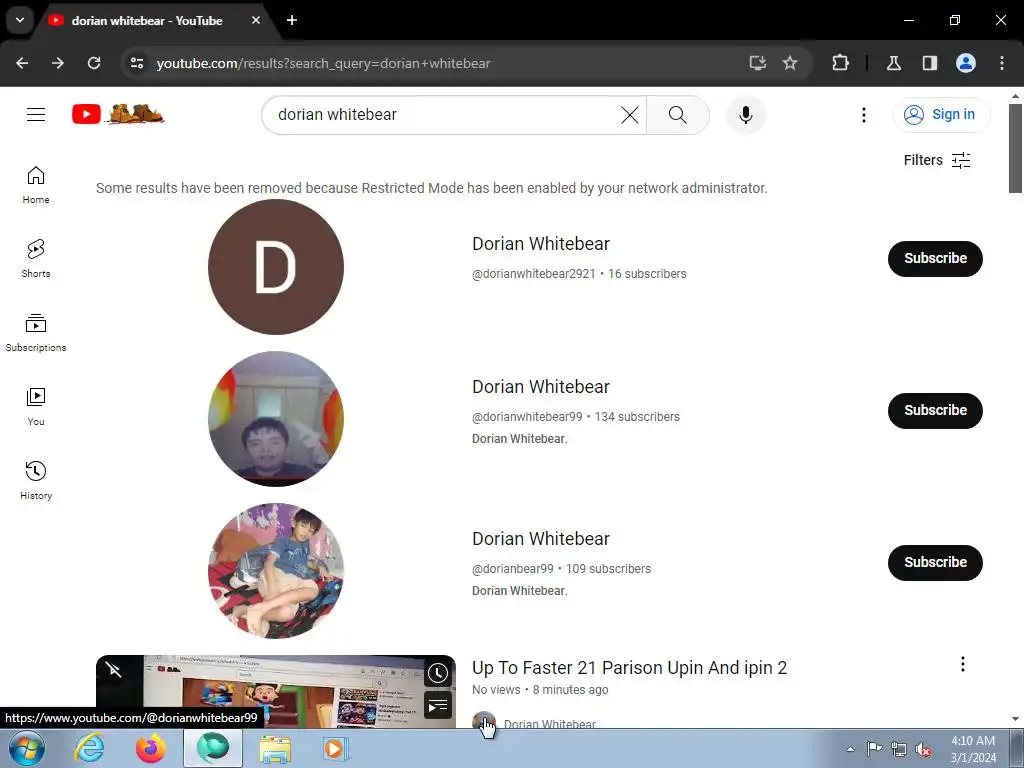Open the Action Center flag icon
Image resolution: width=1024 pixels, height=768 pixels.
click(x=874, y=748)
